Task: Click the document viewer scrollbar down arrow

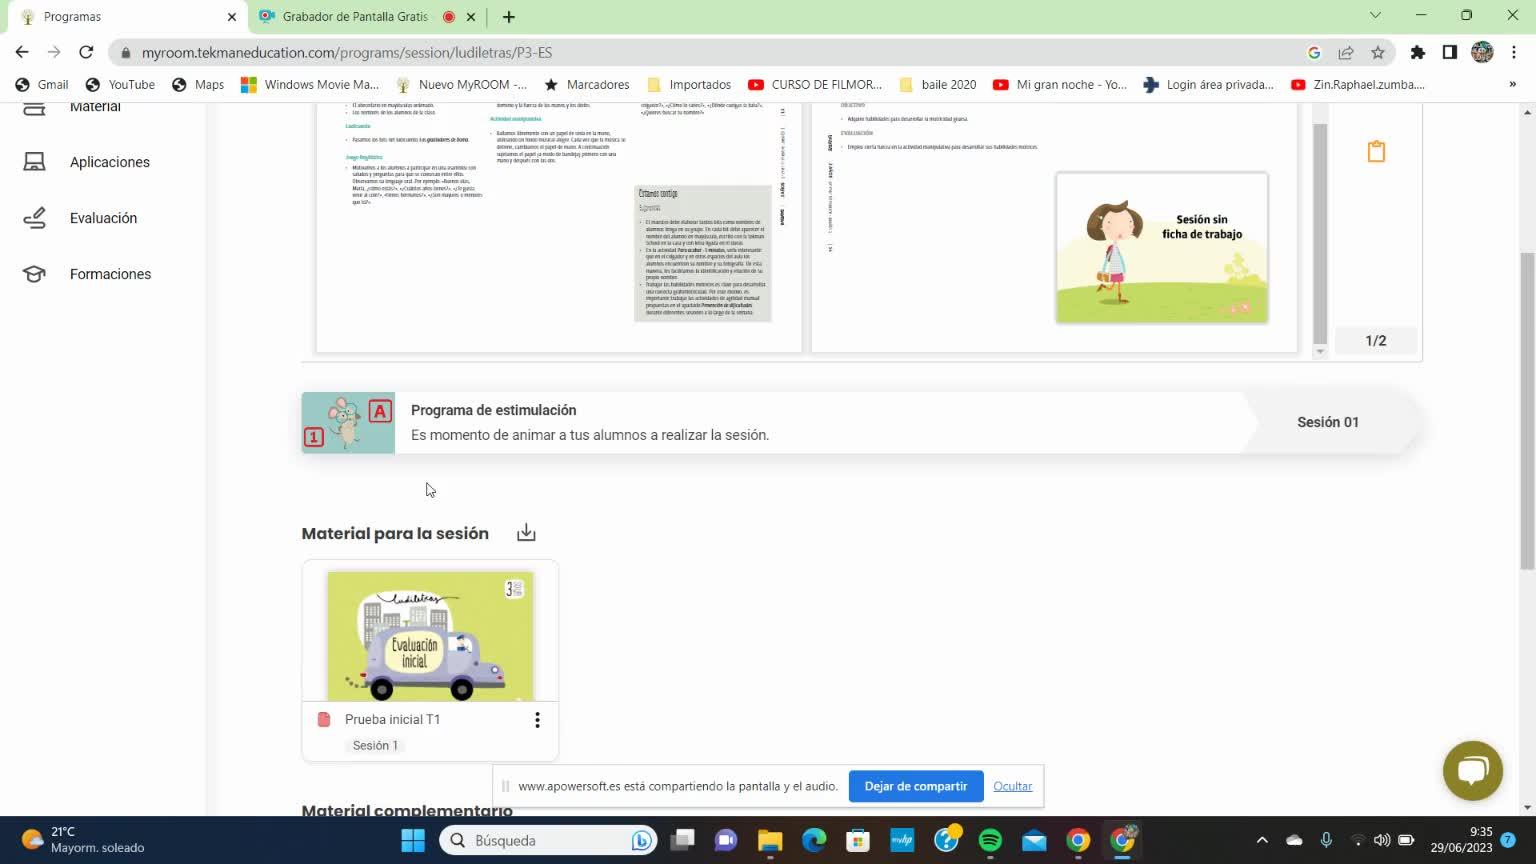Action: [x=1320, y=352]
